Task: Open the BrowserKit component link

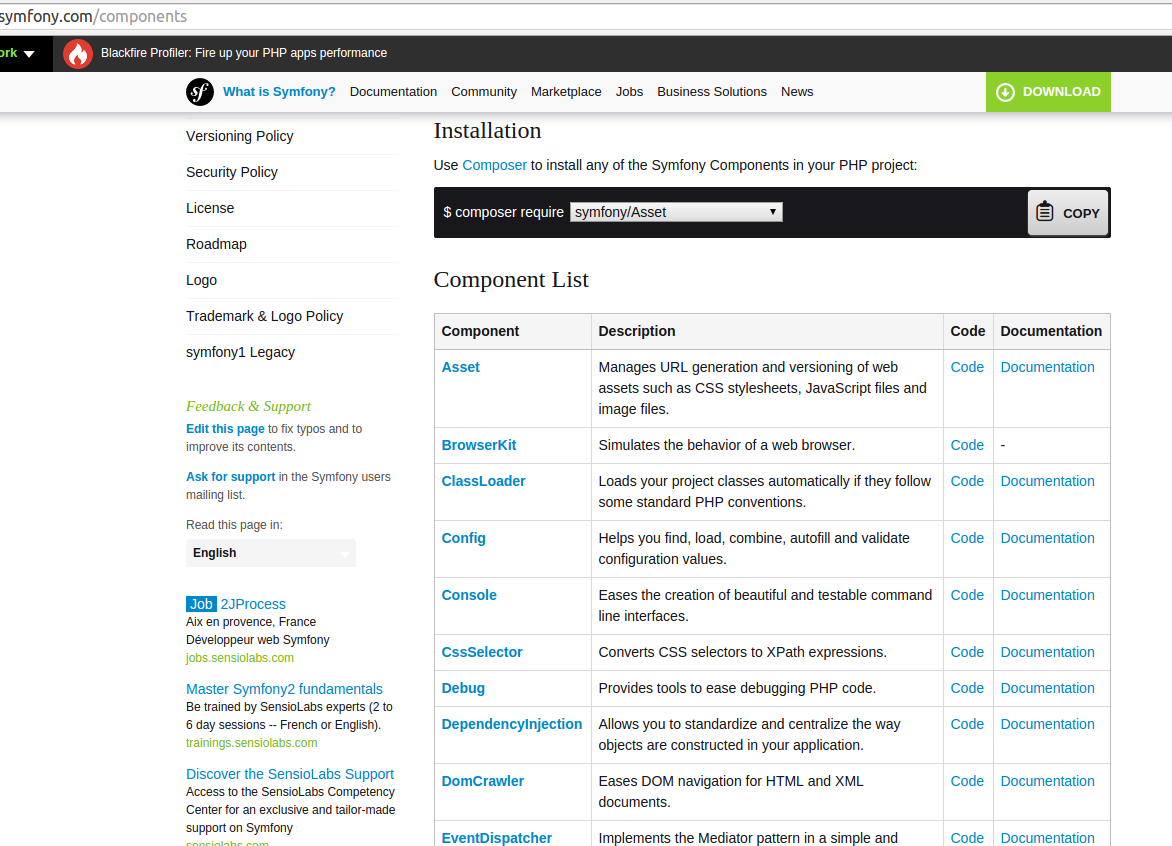Action: point(478,445)
